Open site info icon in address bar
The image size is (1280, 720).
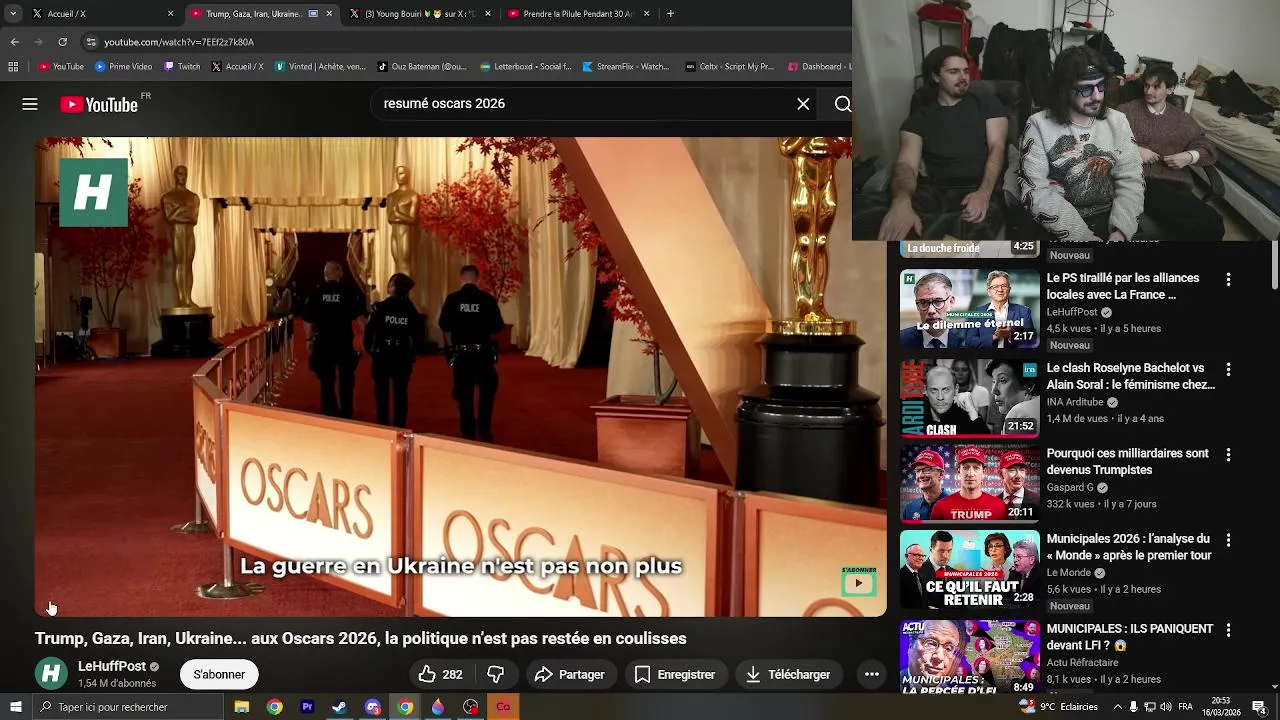[91, 42]
